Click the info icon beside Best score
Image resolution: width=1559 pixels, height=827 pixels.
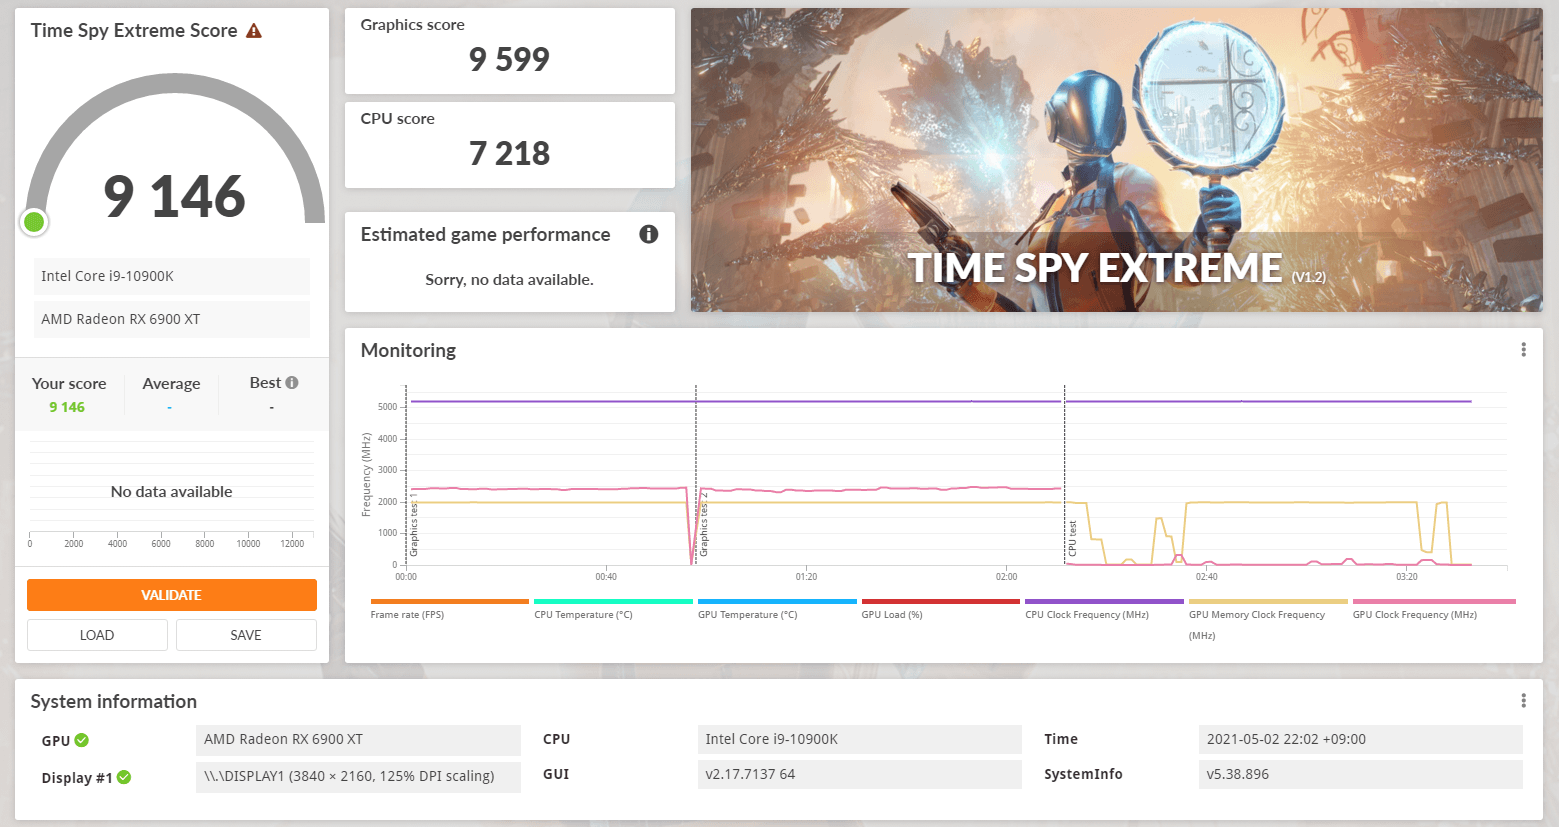[292, 382]
